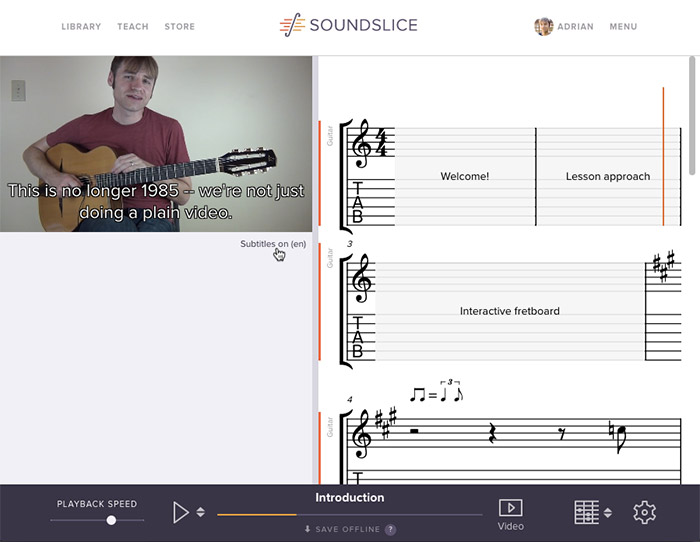Click the Soundslice logo
This screenshot has height=542, width=700.
[x=349, y=25]
